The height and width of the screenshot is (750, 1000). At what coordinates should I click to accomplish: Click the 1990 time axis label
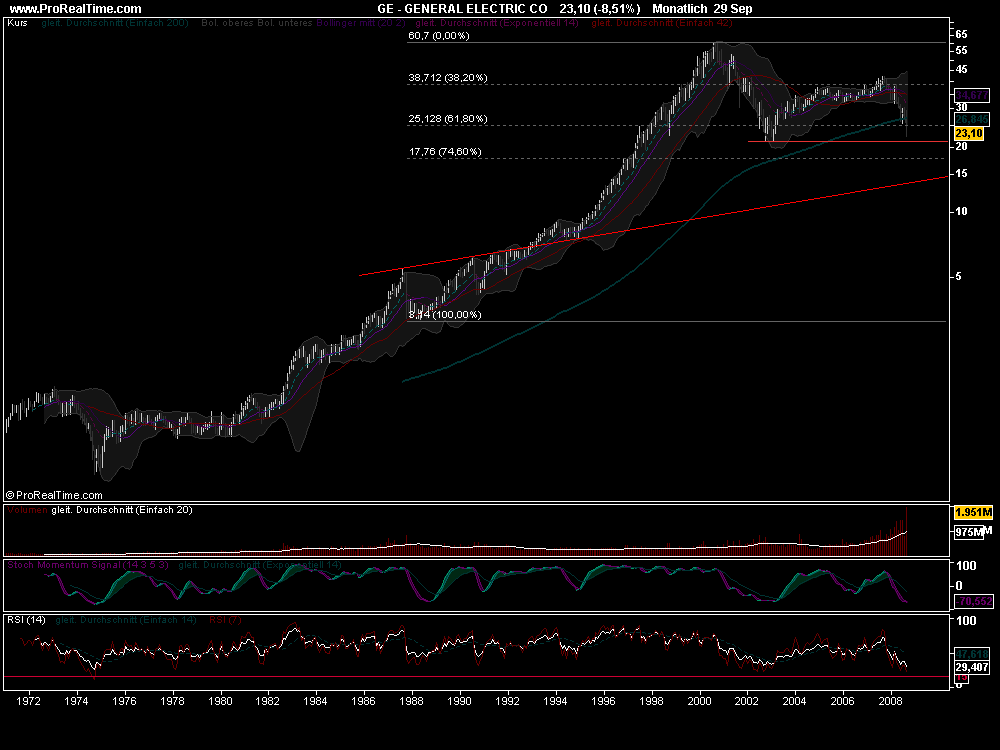pyautogui.click(x=459, y=701)
